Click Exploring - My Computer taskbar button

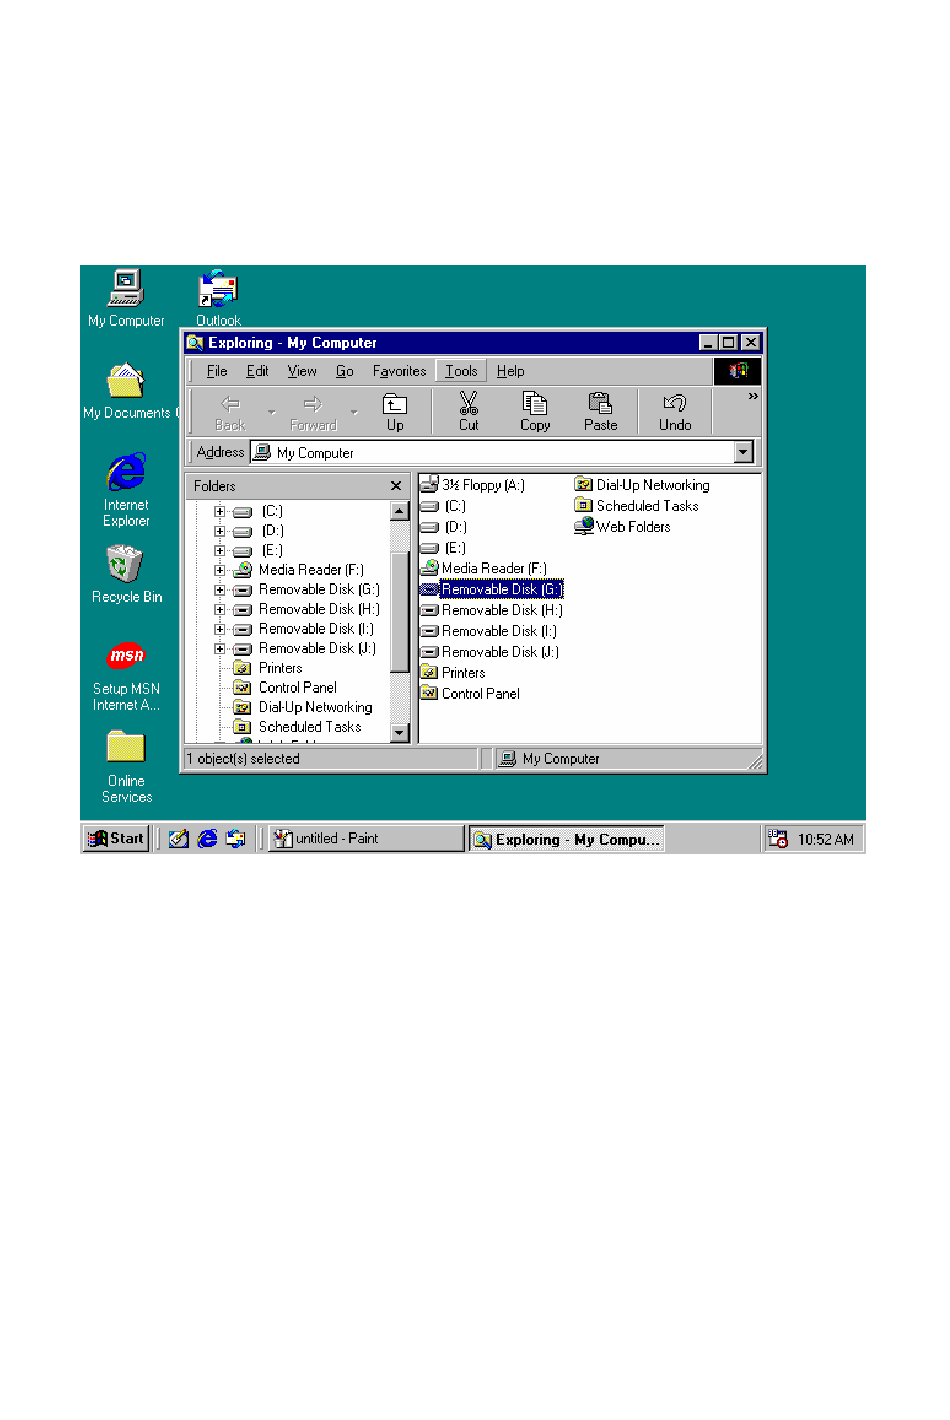click(567, 839)
